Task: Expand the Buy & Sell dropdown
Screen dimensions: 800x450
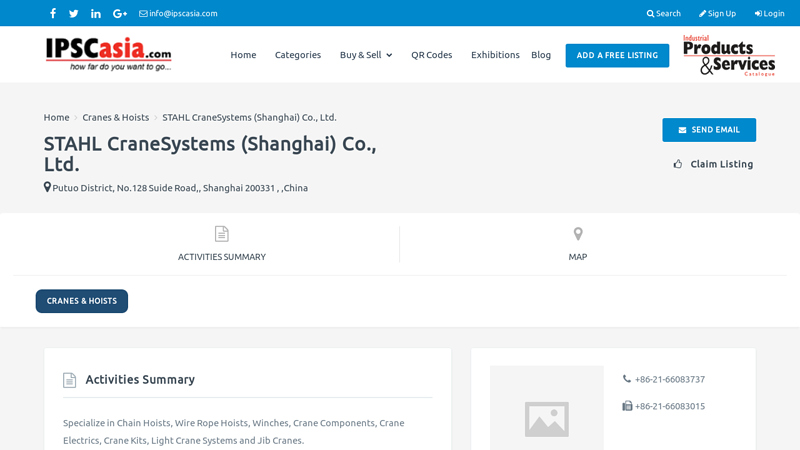Action: 366,55
